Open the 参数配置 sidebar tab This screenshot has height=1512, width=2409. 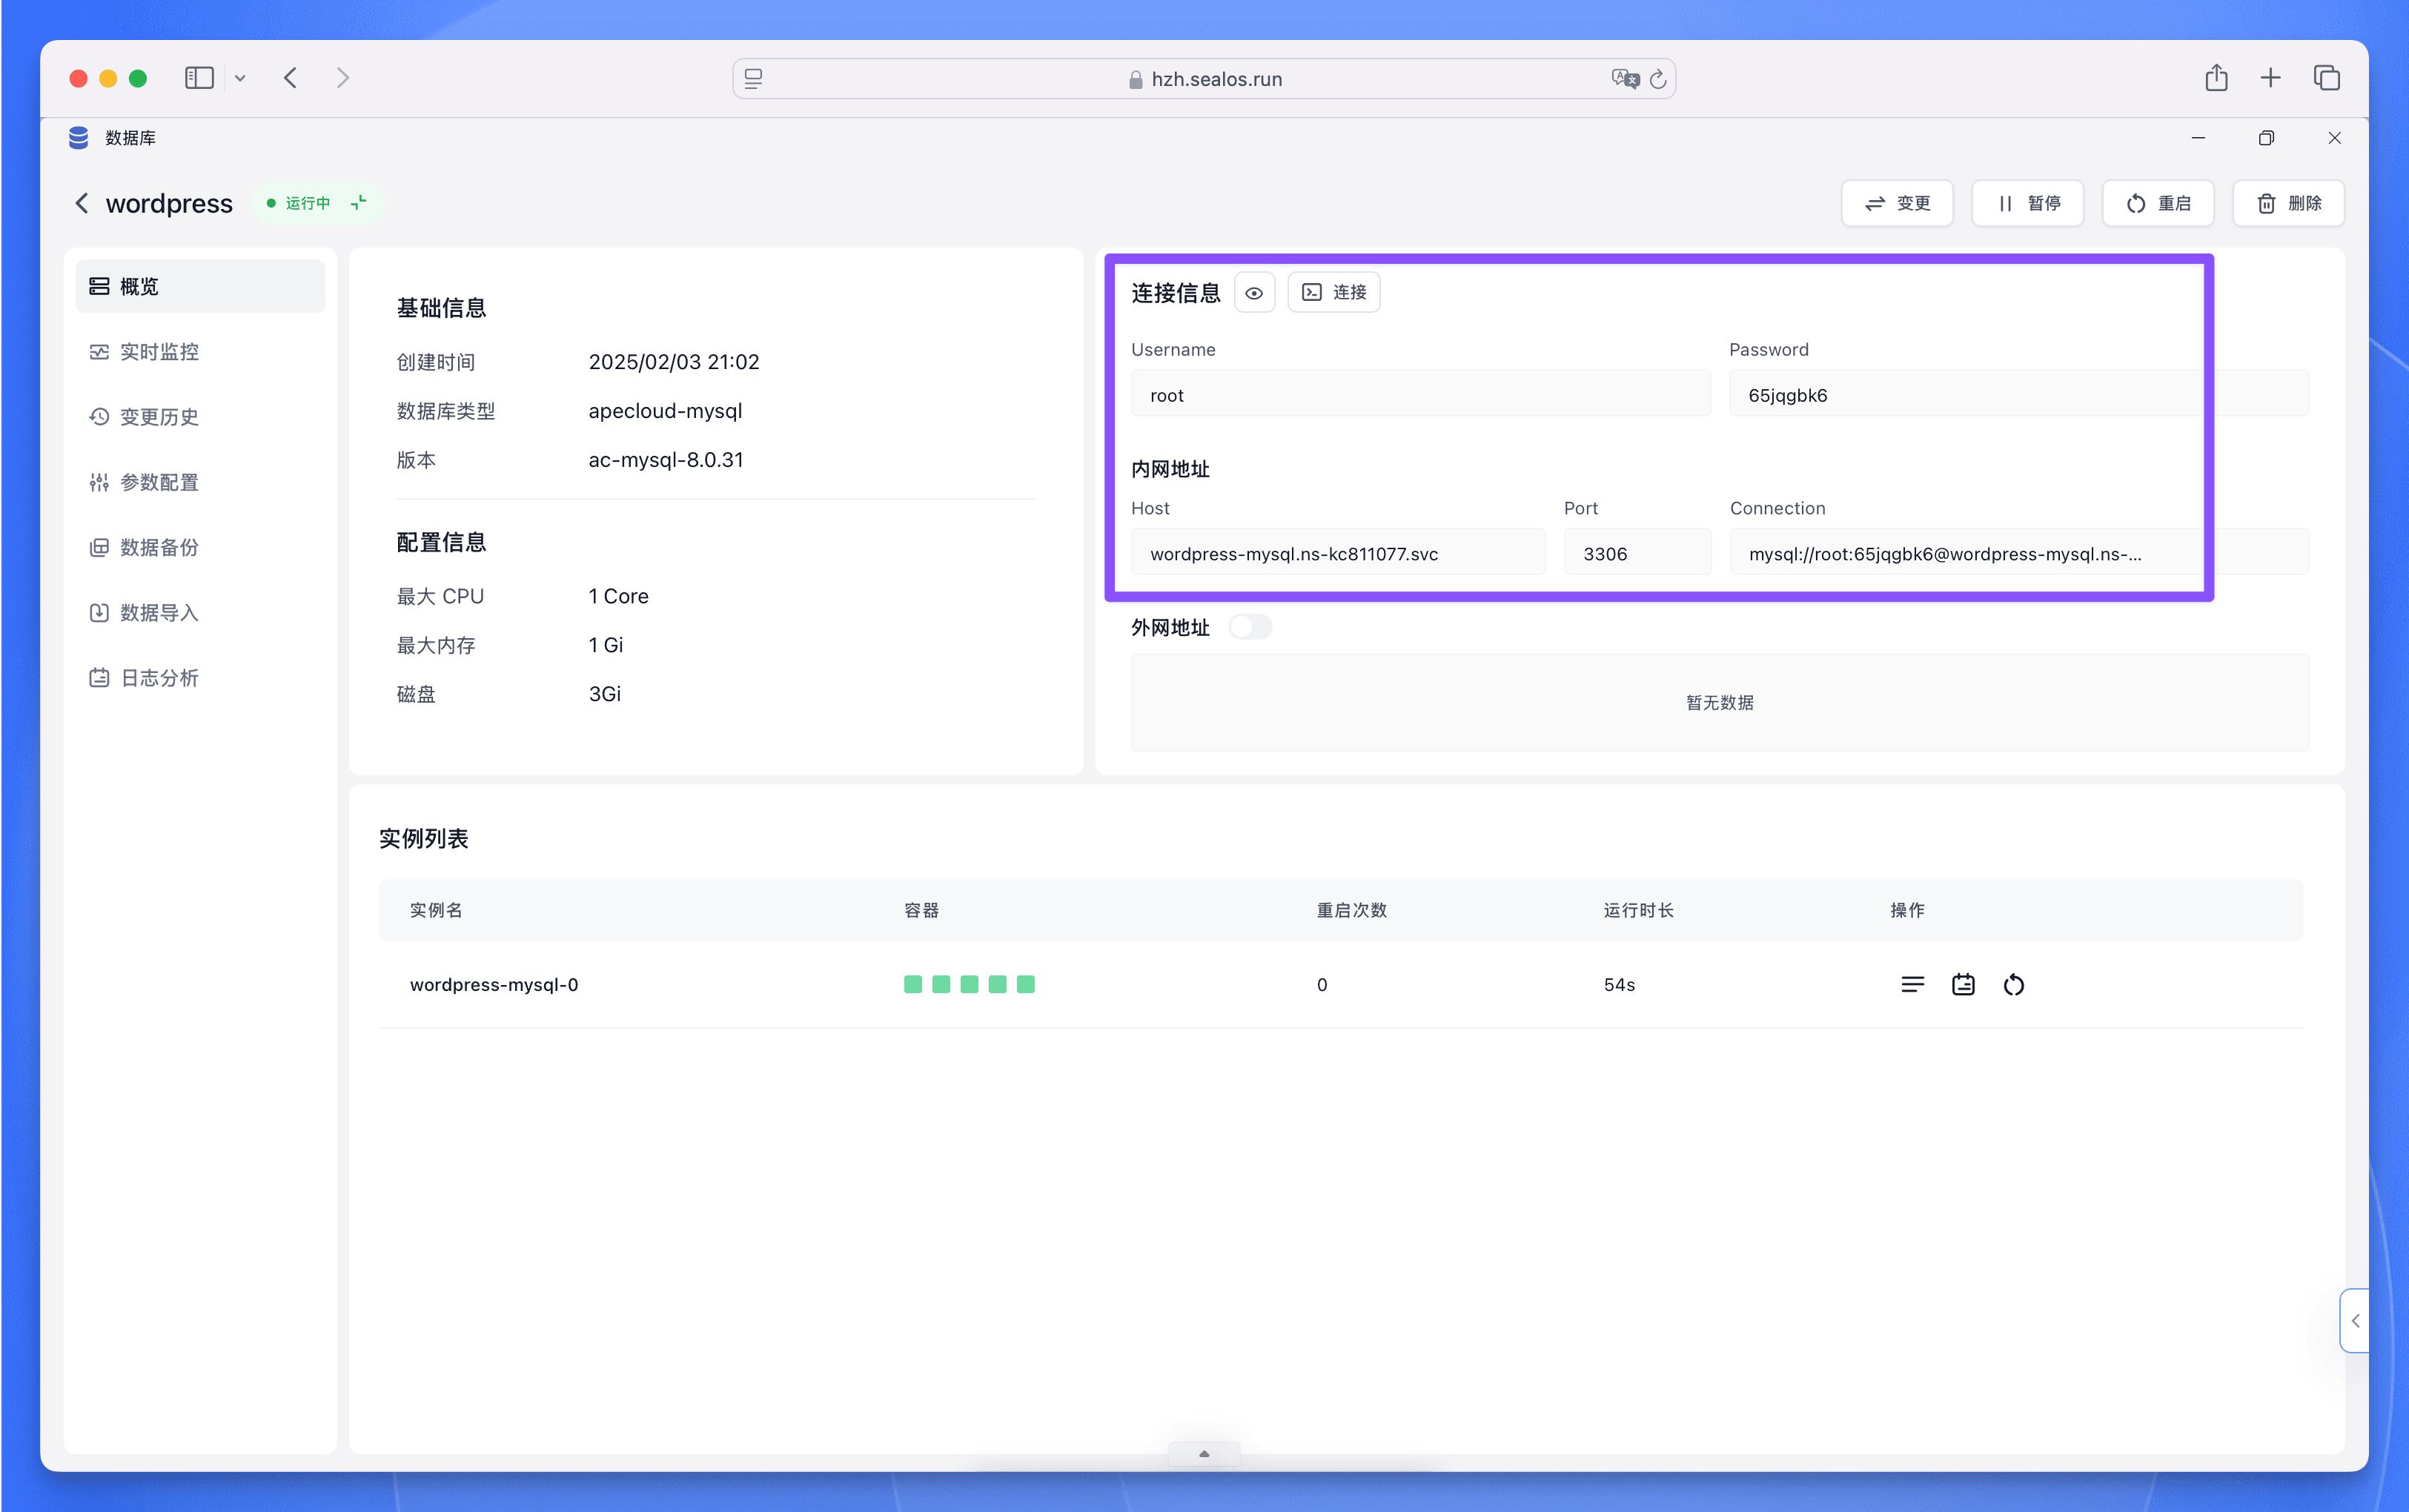pos(200,482)
